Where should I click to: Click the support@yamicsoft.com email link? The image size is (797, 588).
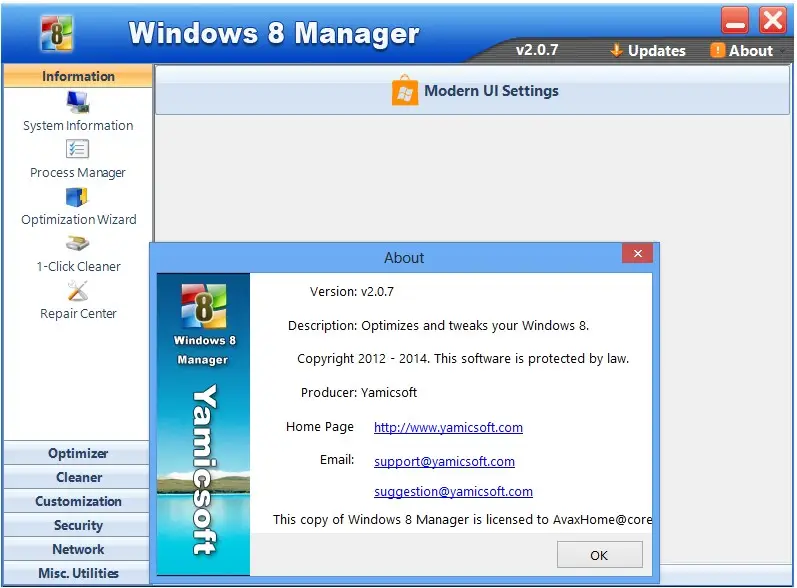(x=444, y=461)
